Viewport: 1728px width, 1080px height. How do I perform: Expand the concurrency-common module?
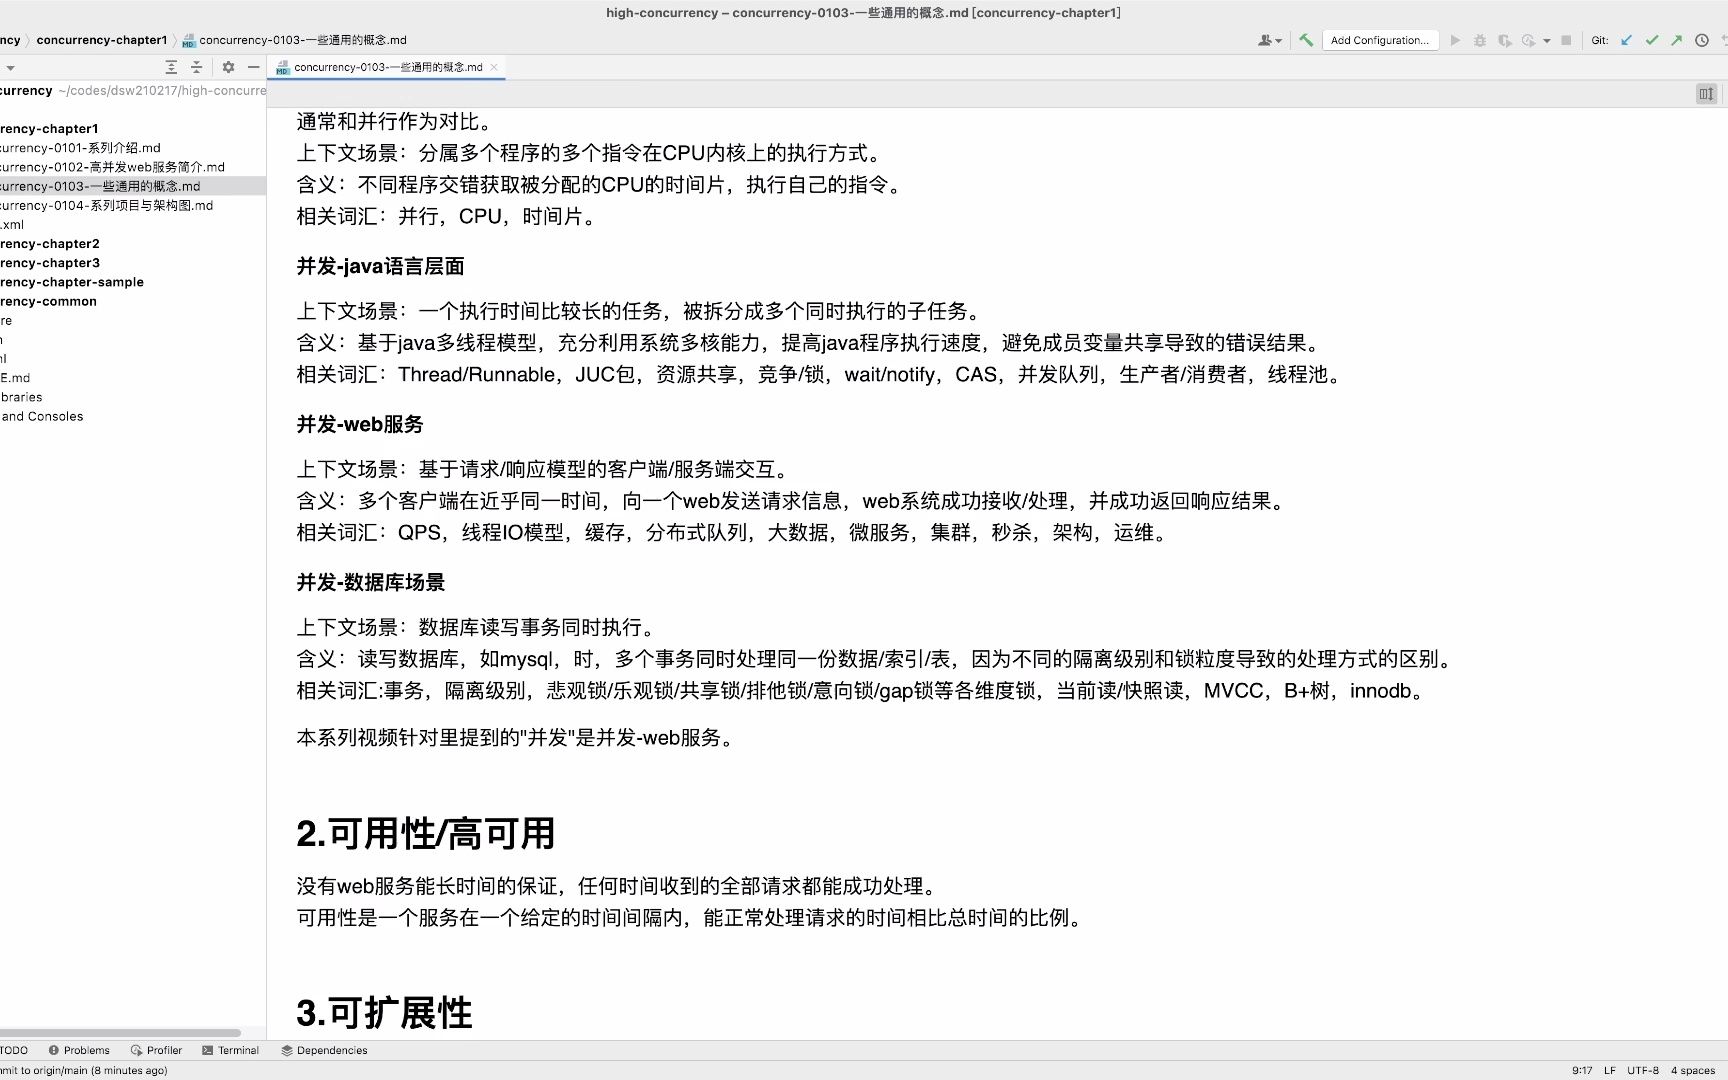(48, 301)
